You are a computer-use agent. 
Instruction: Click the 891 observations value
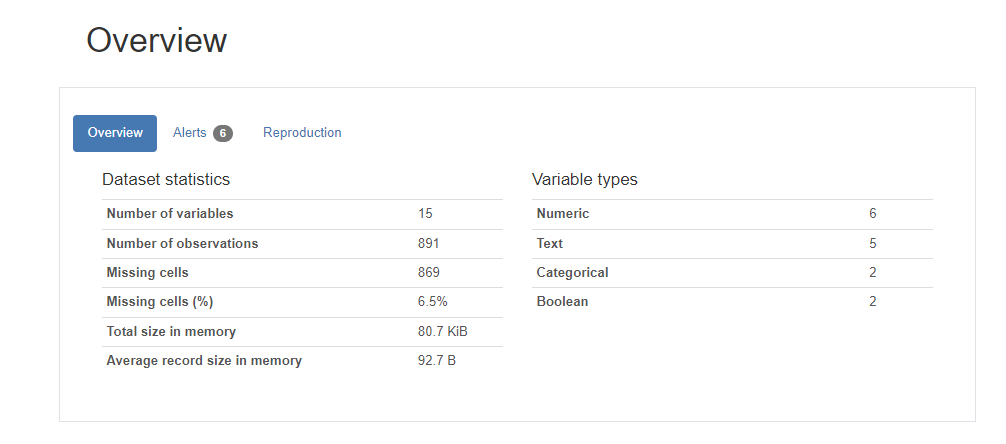pyautogui.click(x=429, y=243)
